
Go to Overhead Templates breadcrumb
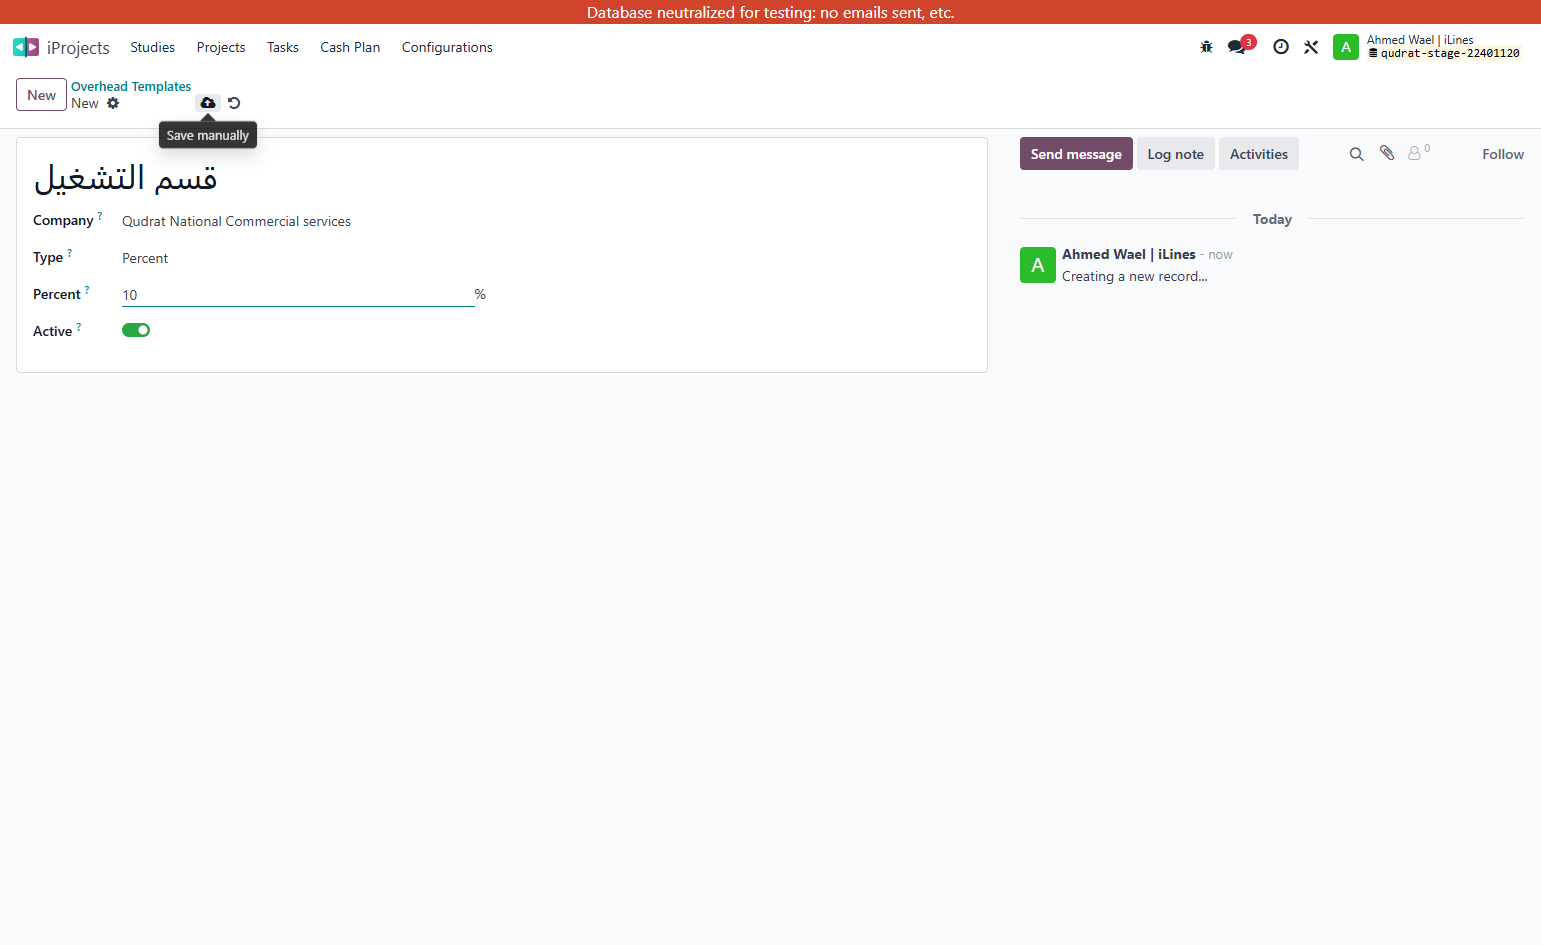click(131, 86)
